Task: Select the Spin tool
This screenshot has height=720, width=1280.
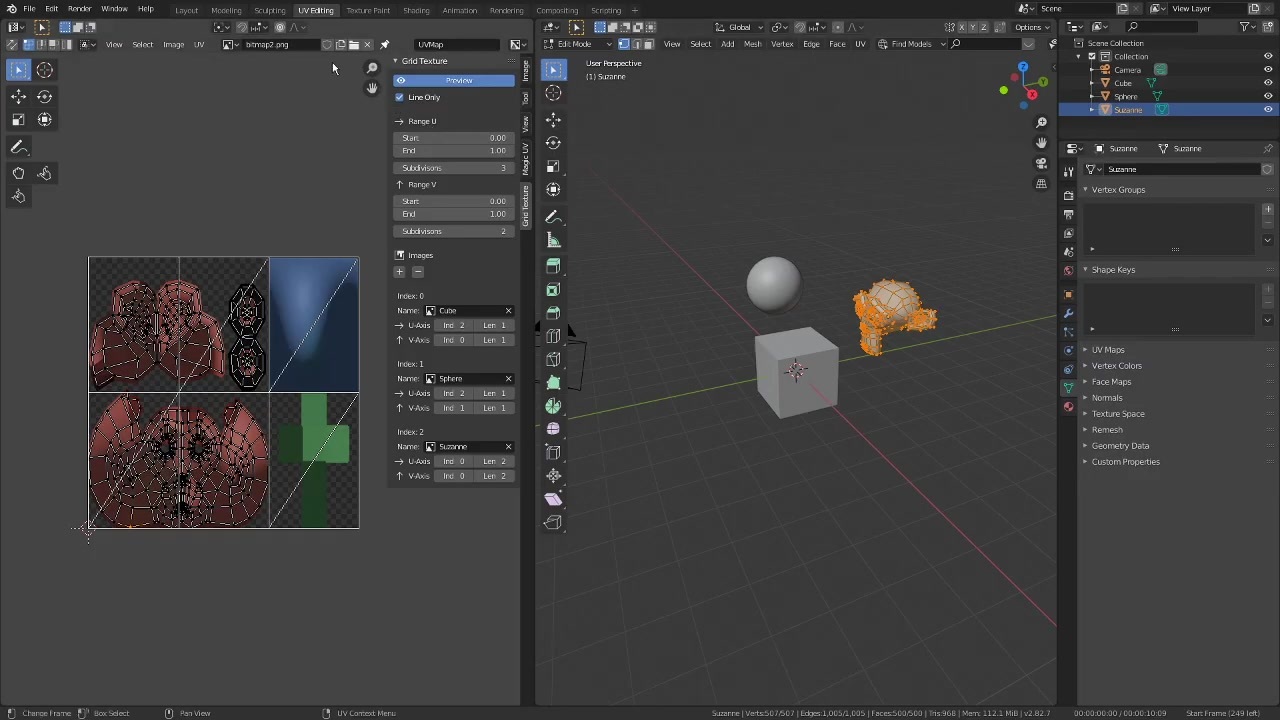Action: [x=553, y=406]
